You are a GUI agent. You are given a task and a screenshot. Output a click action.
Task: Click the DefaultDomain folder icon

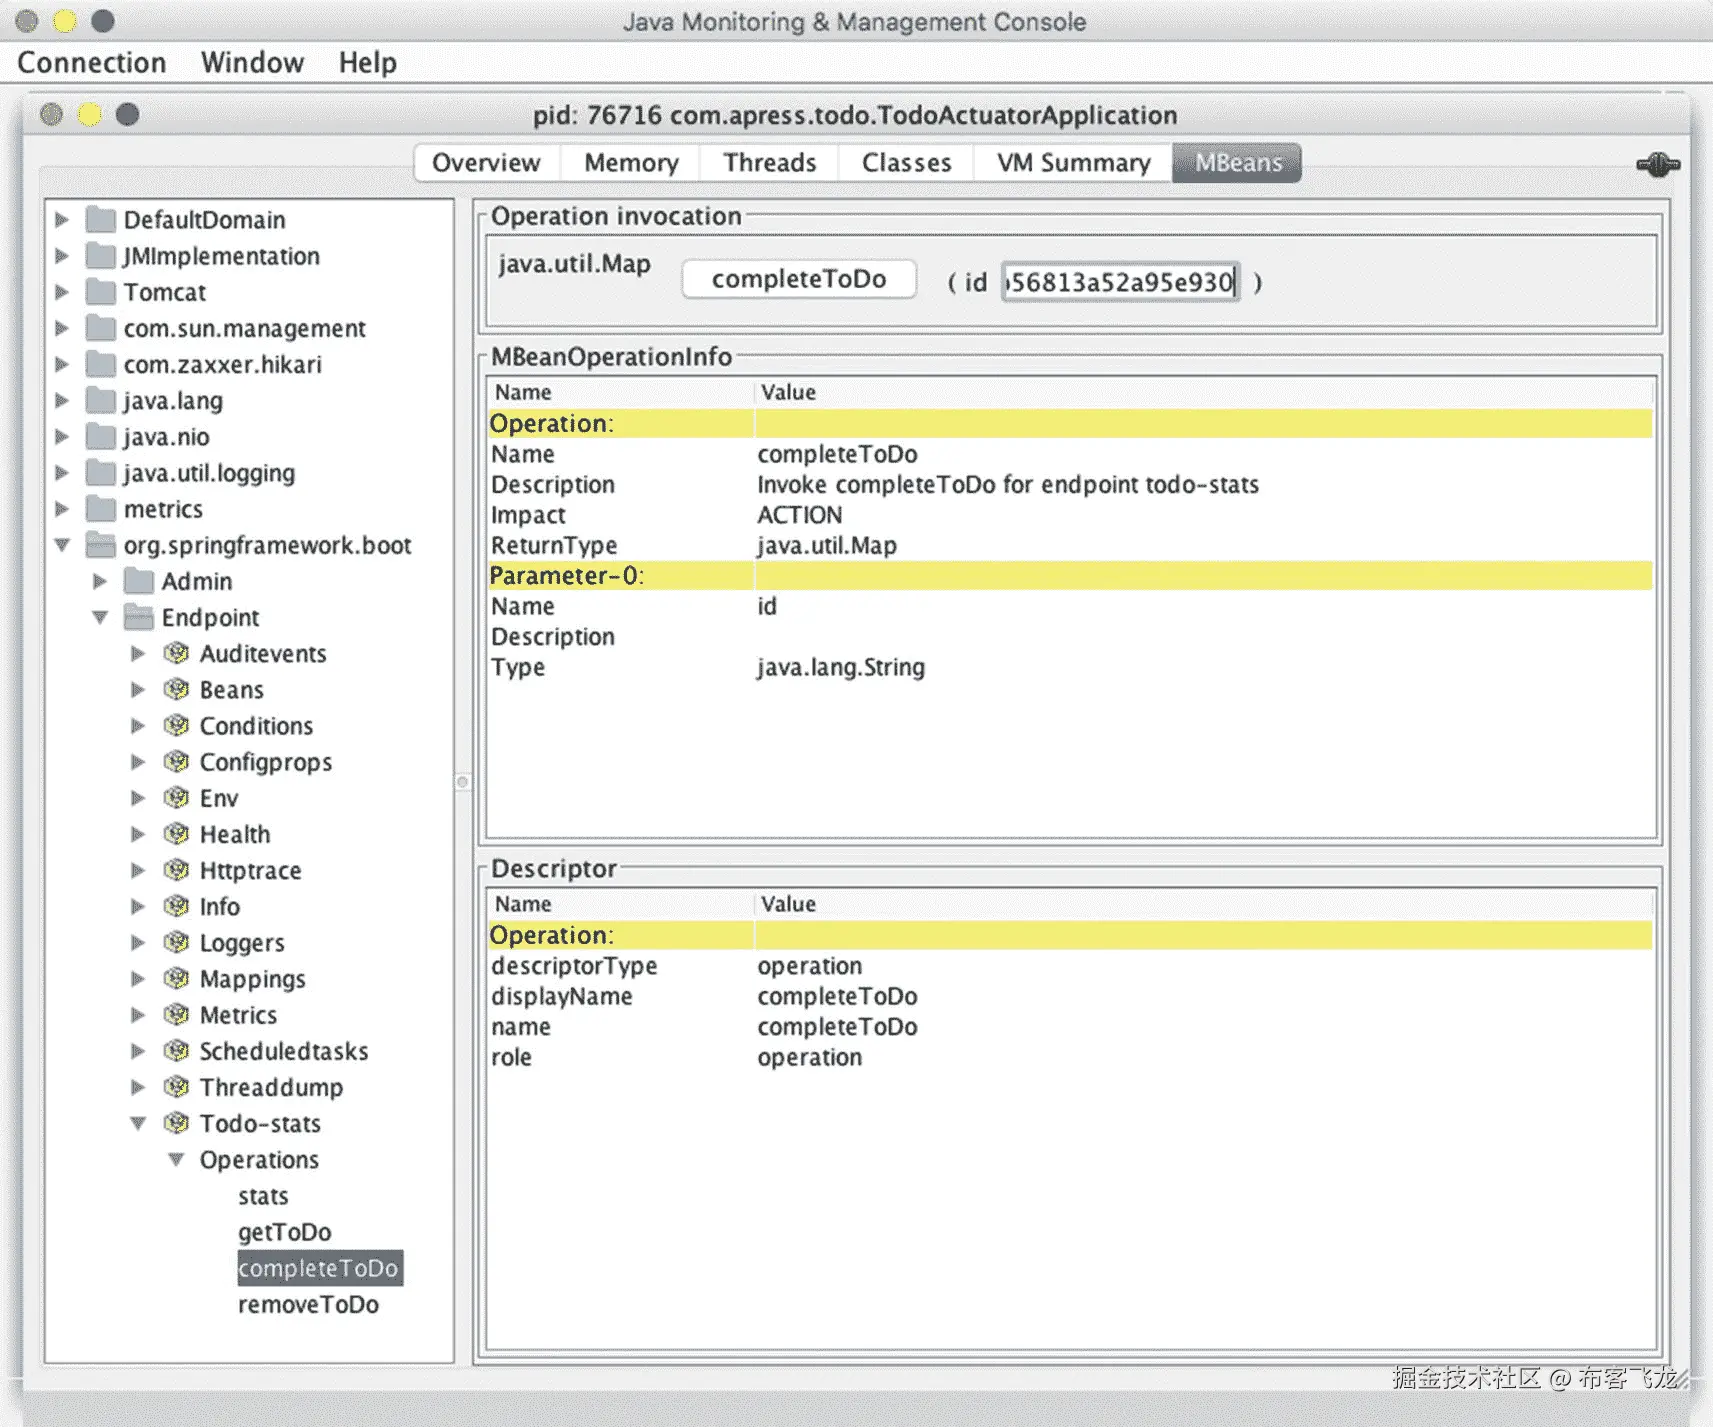click(x=100, y=219)
